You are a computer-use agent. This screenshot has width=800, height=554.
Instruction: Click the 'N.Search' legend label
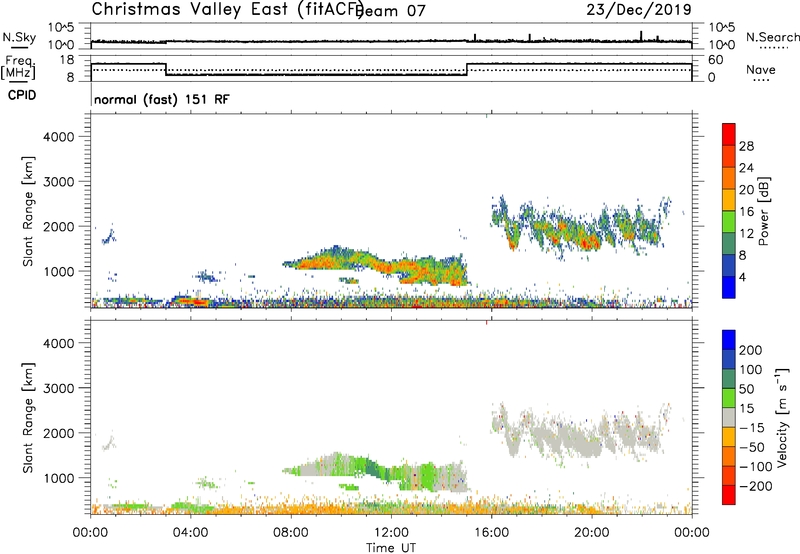click(772, 37)
